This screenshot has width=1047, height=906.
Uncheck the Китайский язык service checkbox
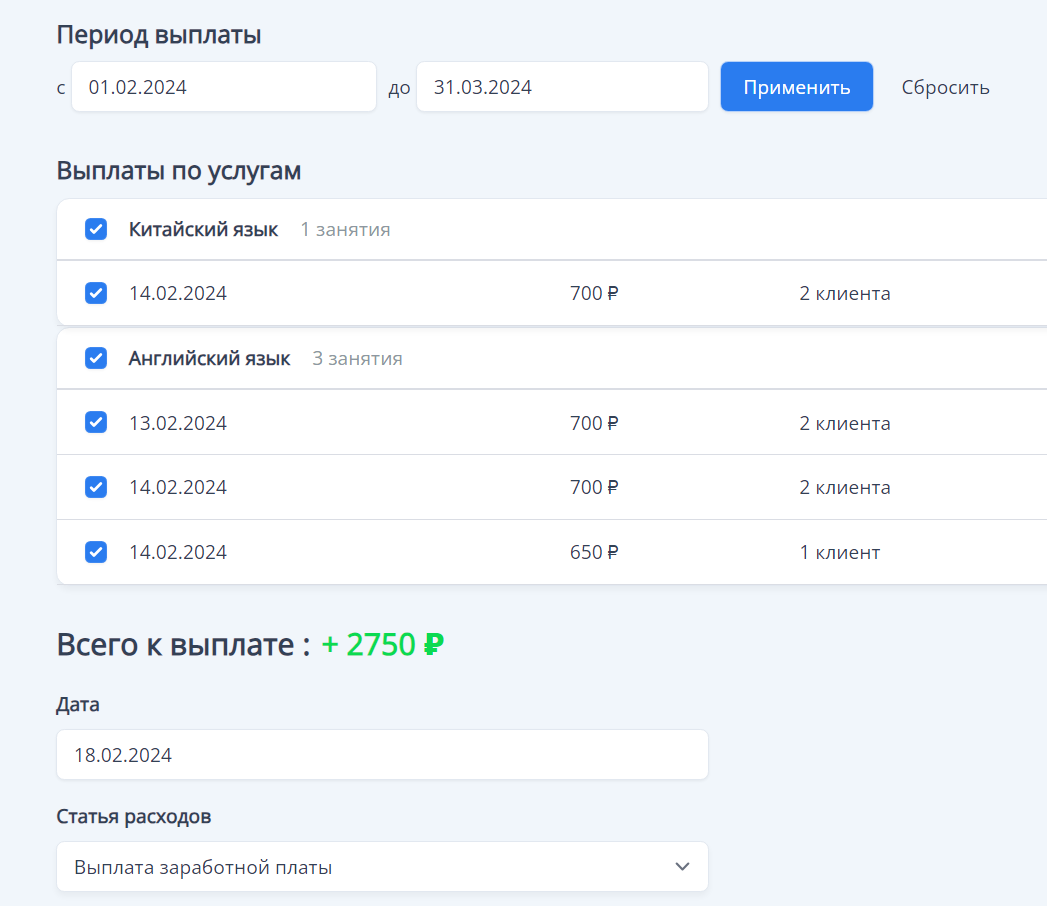(95, 229)
